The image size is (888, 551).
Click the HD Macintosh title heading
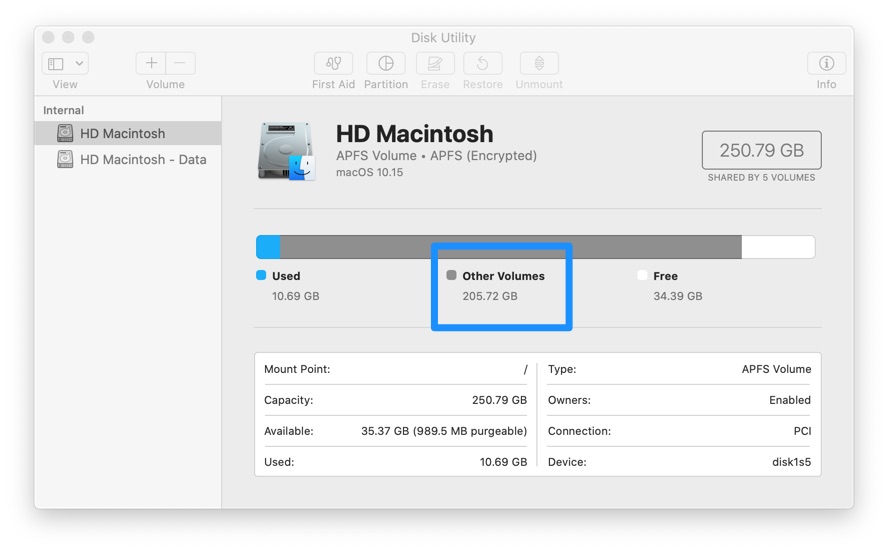(415, 134)
